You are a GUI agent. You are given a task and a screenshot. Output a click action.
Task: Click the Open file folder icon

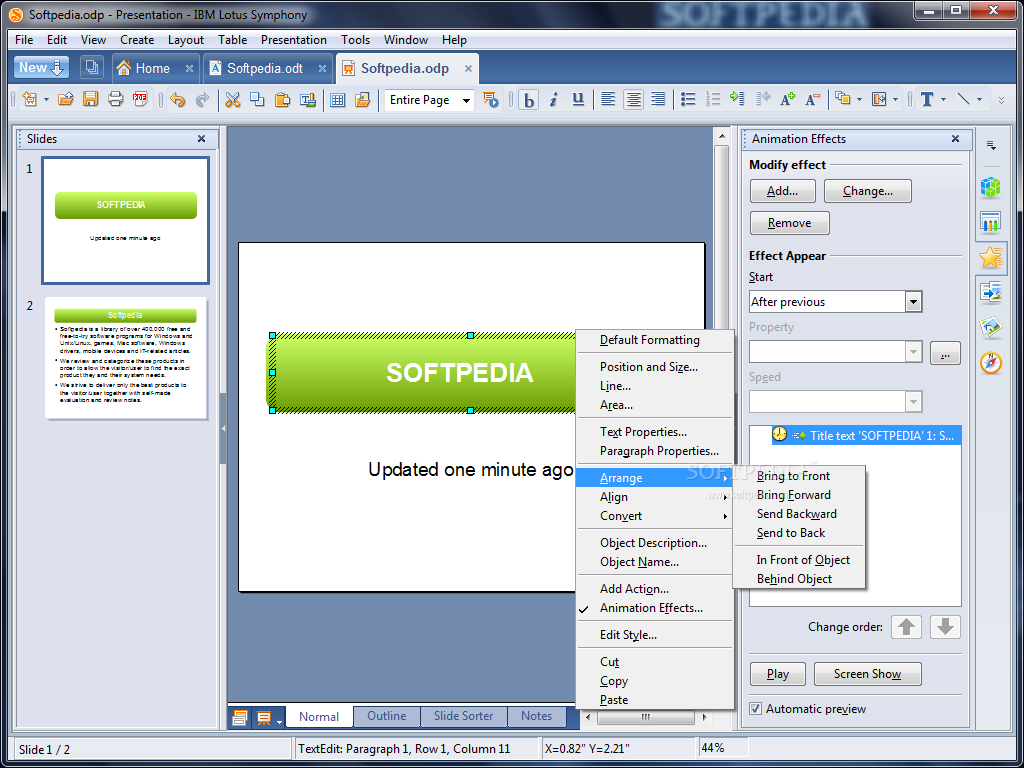point(65,99)
